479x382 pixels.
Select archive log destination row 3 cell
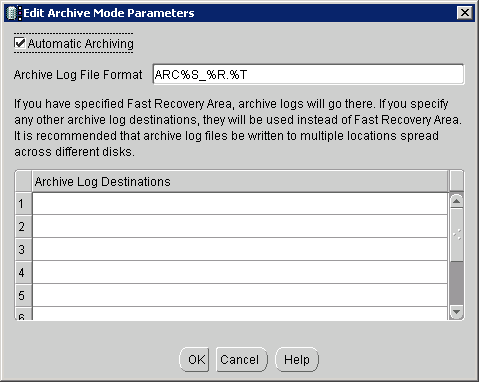(240, 249)
